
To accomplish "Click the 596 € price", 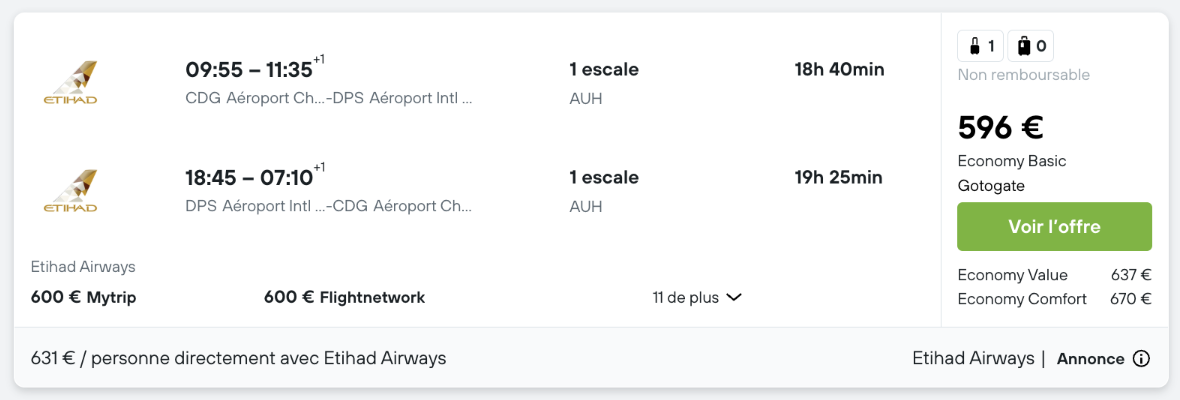I will [1000, 128].
